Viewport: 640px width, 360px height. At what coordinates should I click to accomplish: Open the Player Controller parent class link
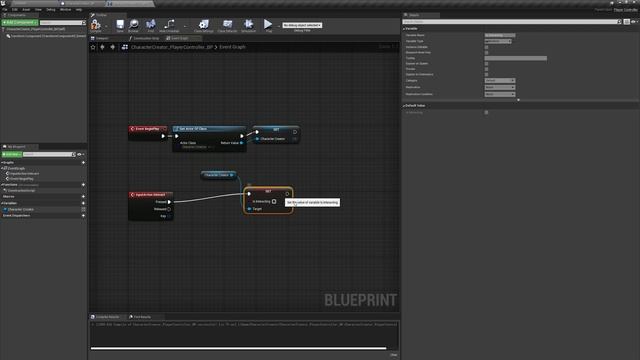[x=625, y=10]
